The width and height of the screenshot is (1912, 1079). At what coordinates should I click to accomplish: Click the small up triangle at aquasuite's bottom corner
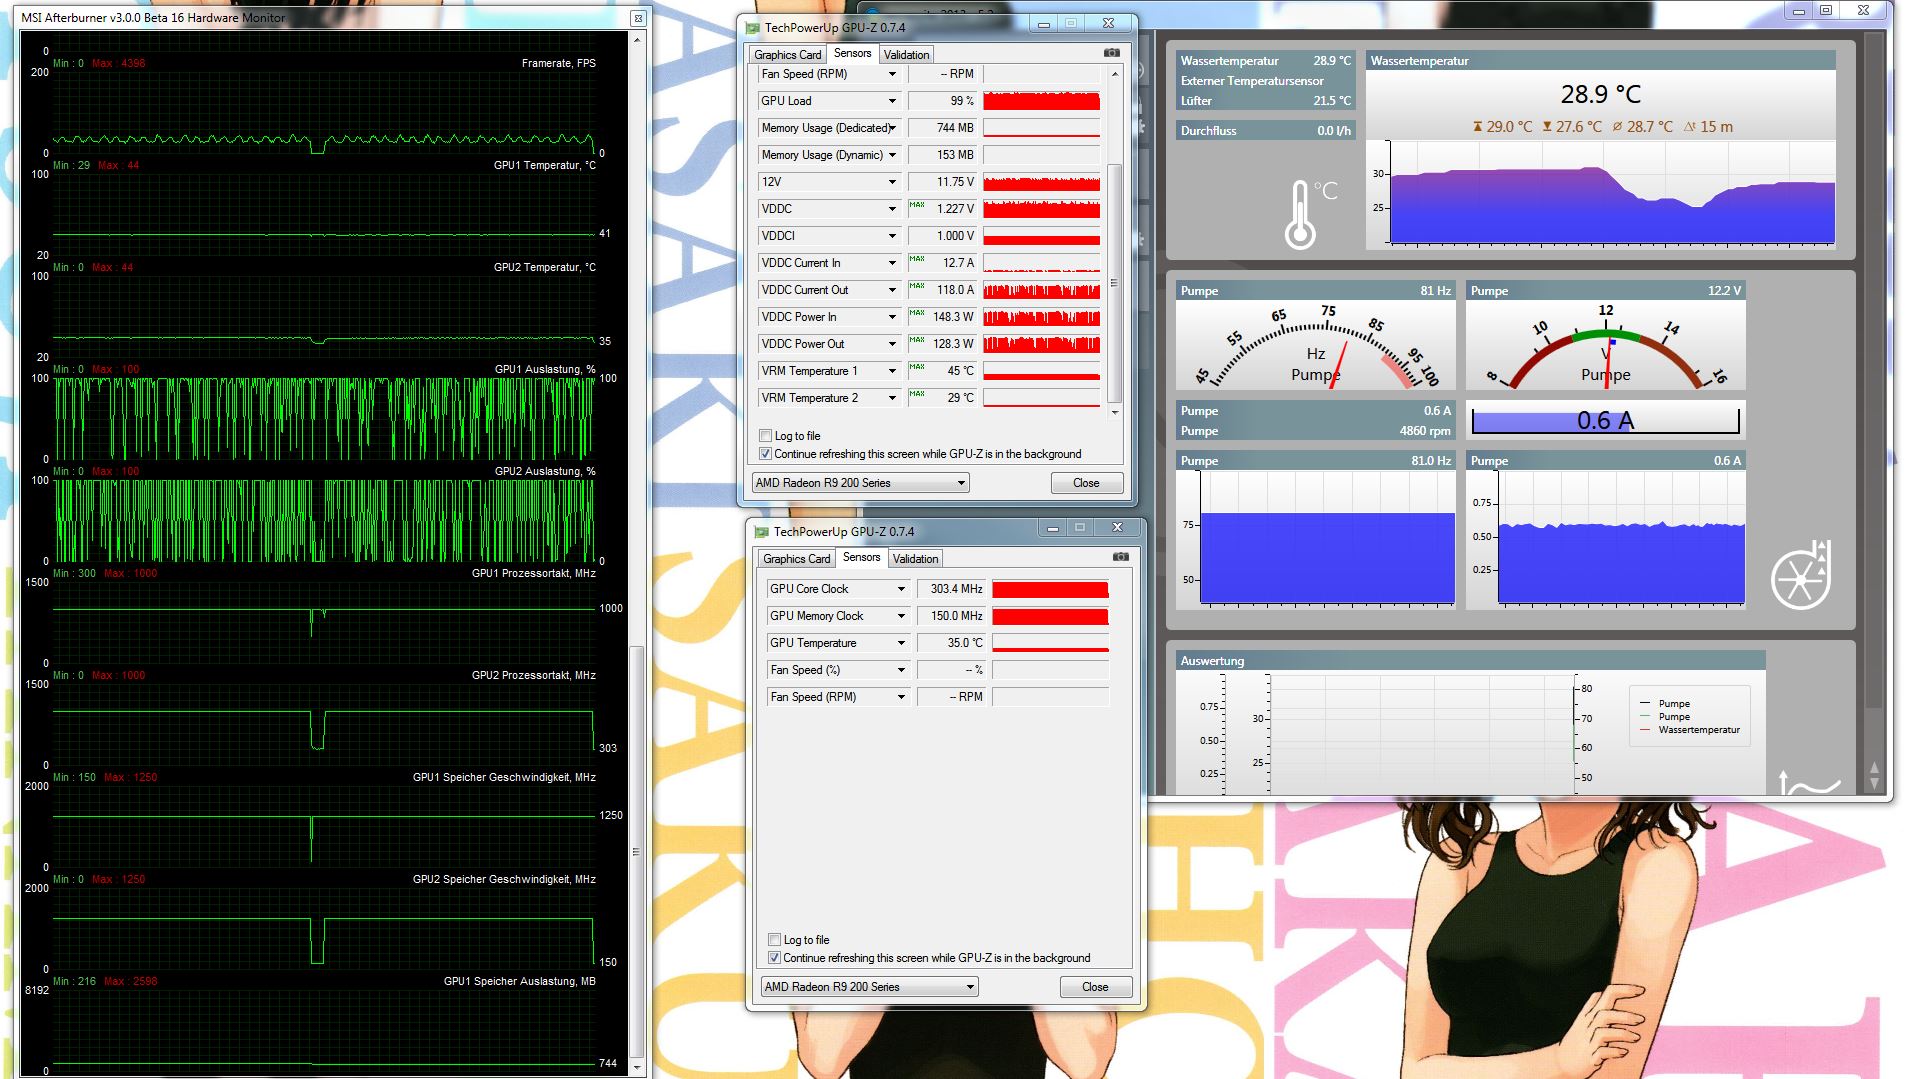click(x=1873, y=768)
